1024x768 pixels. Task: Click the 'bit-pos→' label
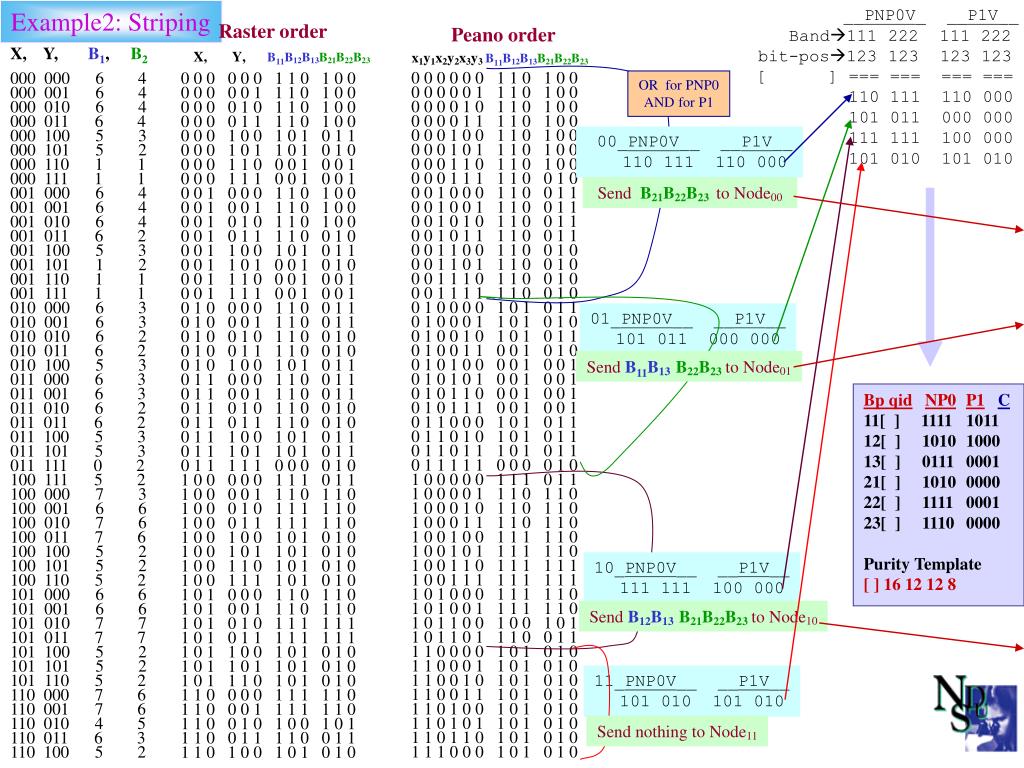pyautogui.click(x=801, y=56)
